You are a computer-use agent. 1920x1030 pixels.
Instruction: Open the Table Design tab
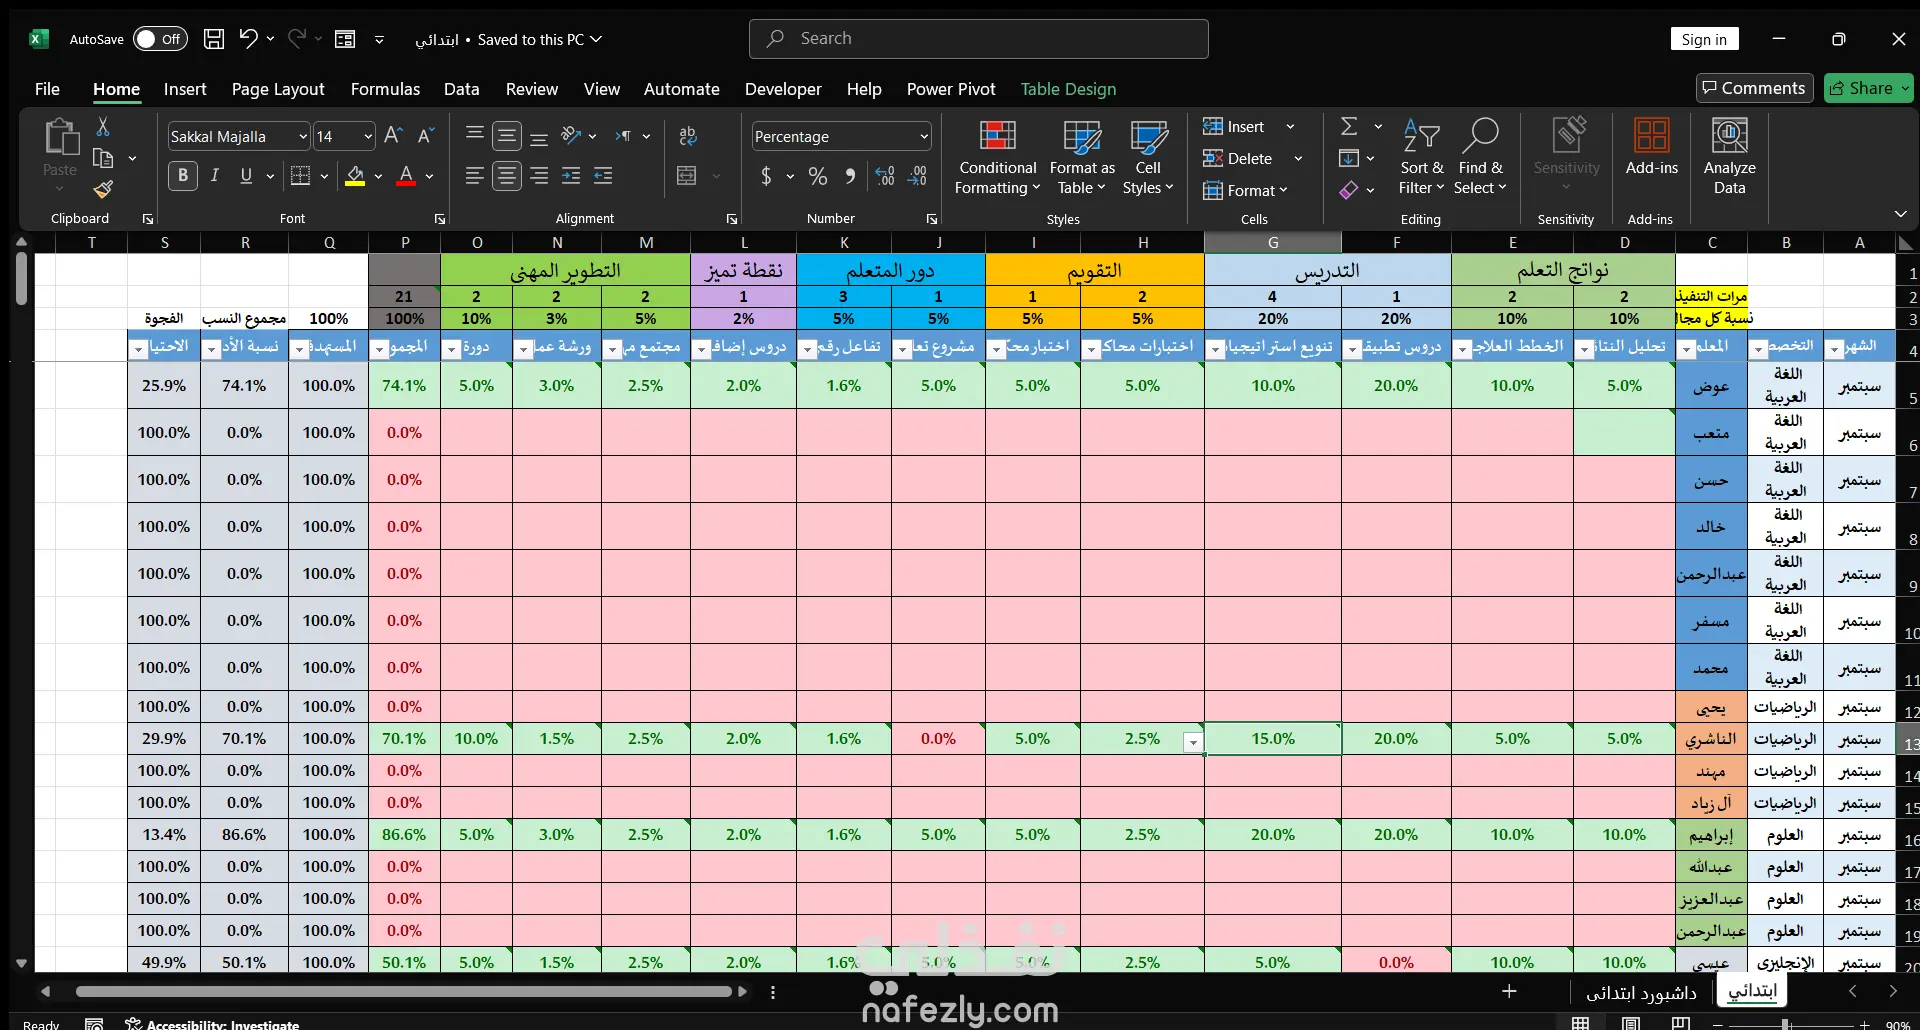1068,89
